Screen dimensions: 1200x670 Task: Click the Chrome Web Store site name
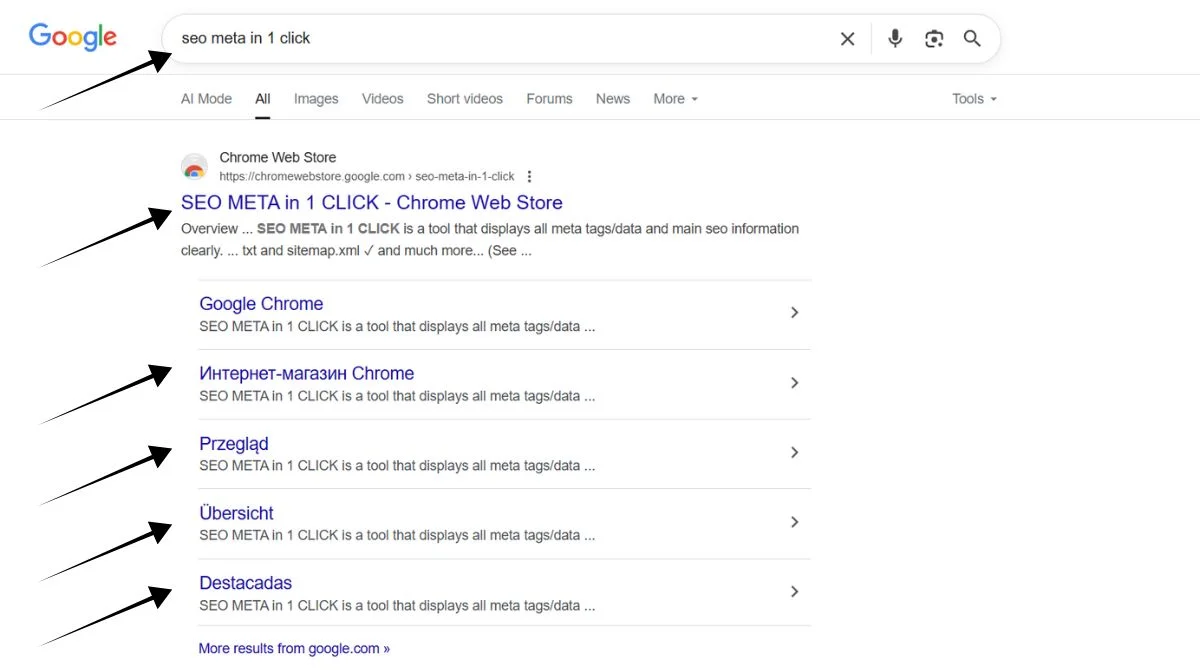click(278, 158)
